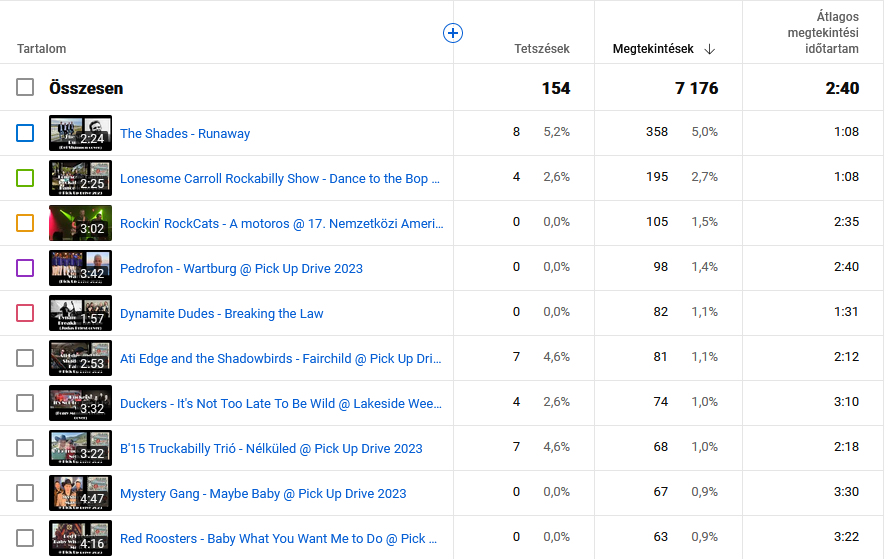Screen dimensions: 884x559
Task: Click the Átlagos megtekintési időtartam header
Action: tap(823, 33)
